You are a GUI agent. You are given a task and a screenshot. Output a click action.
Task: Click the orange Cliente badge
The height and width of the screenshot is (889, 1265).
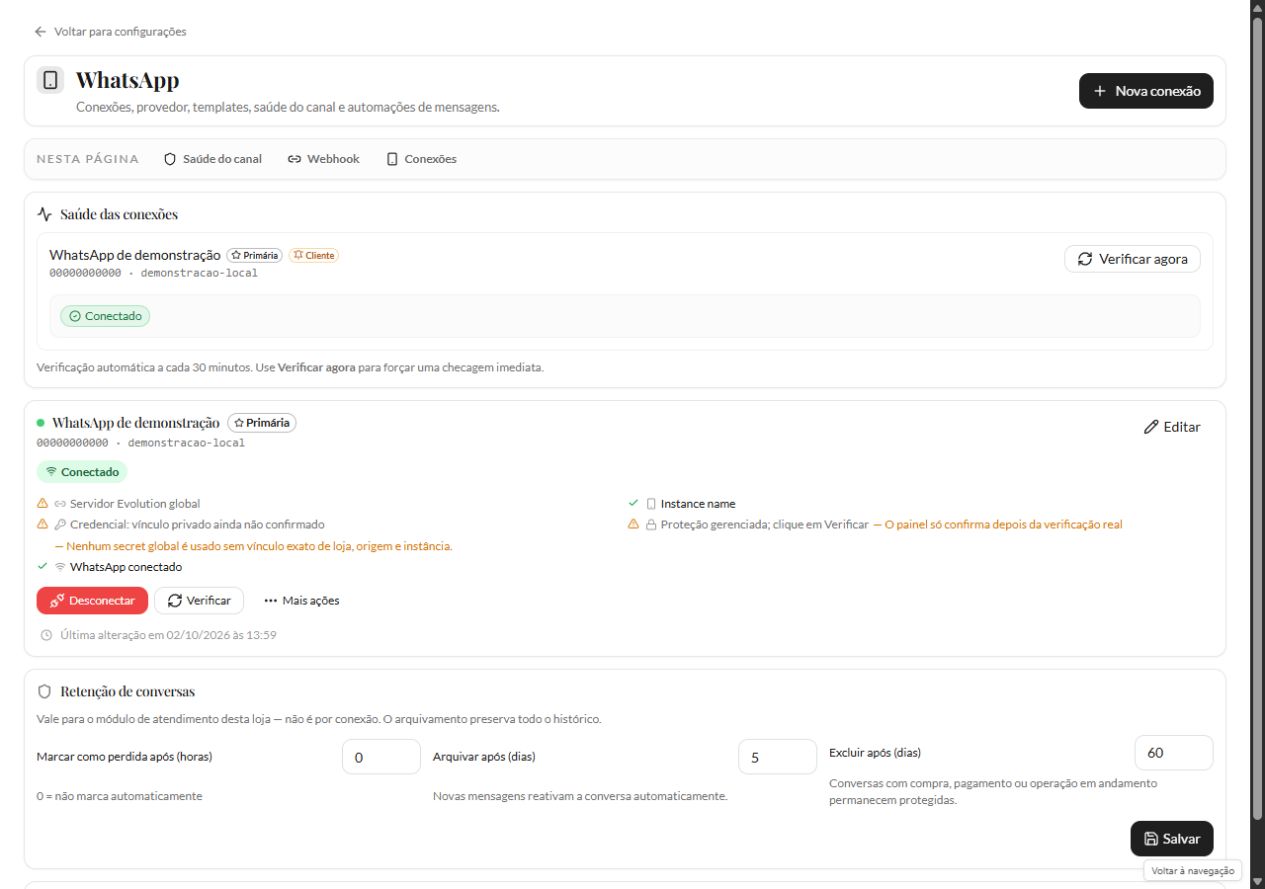tap(314, 255)
